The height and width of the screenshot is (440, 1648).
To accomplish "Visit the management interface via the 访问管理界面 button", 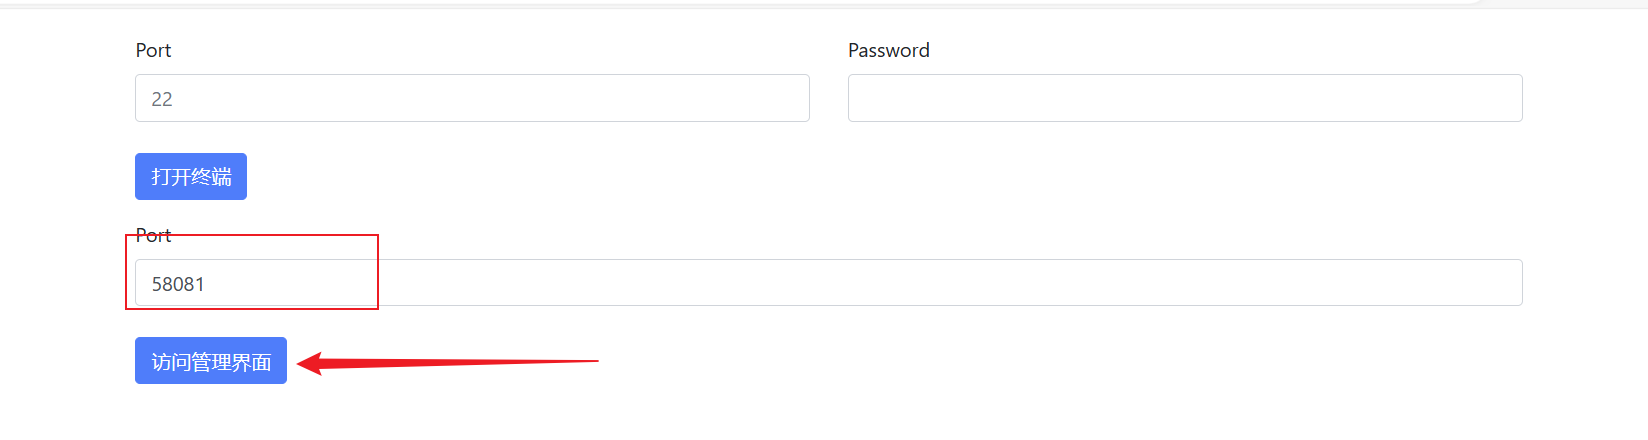I will point(211,361).
